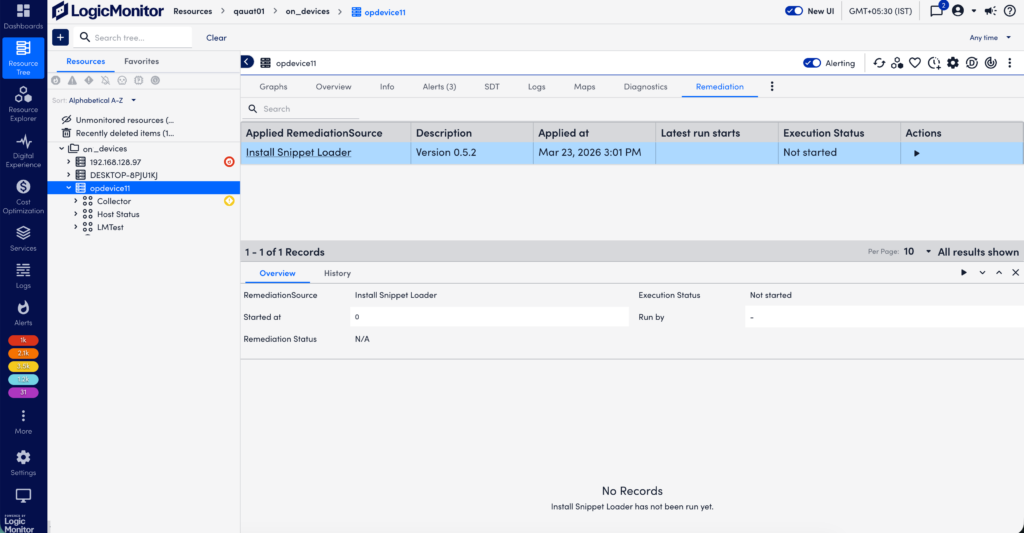1024x533 pixels.
Task: Open the Any time range dropdown
Action: point(990,37)
